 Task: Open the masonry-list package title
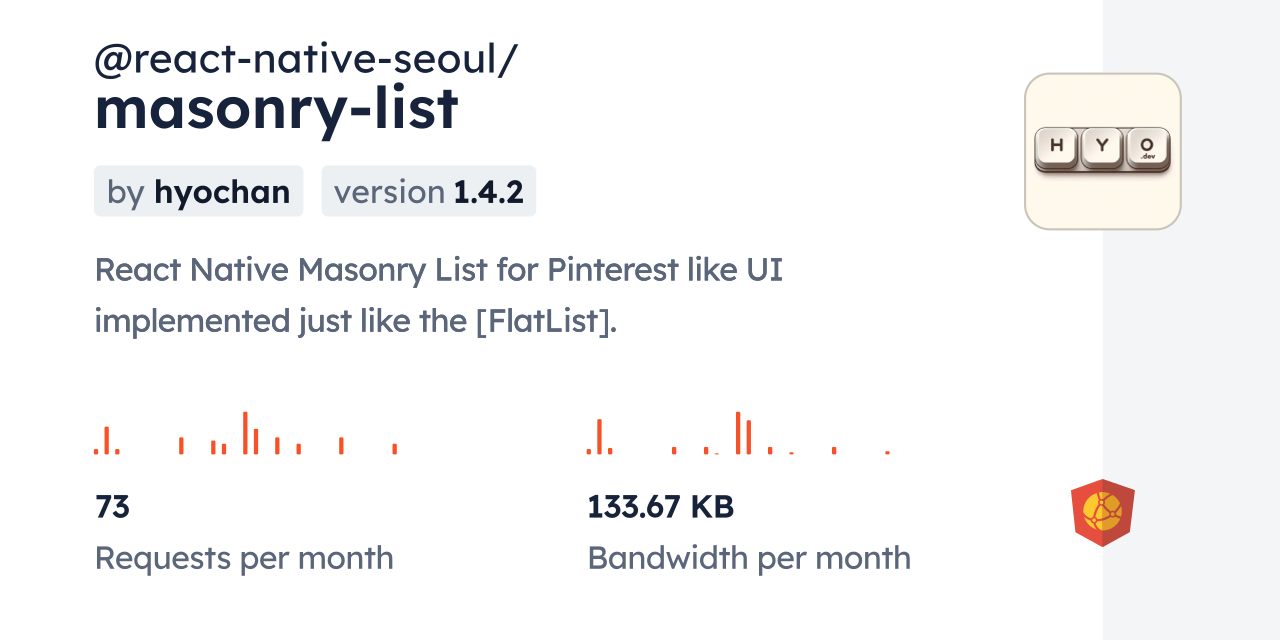point(276,109)
